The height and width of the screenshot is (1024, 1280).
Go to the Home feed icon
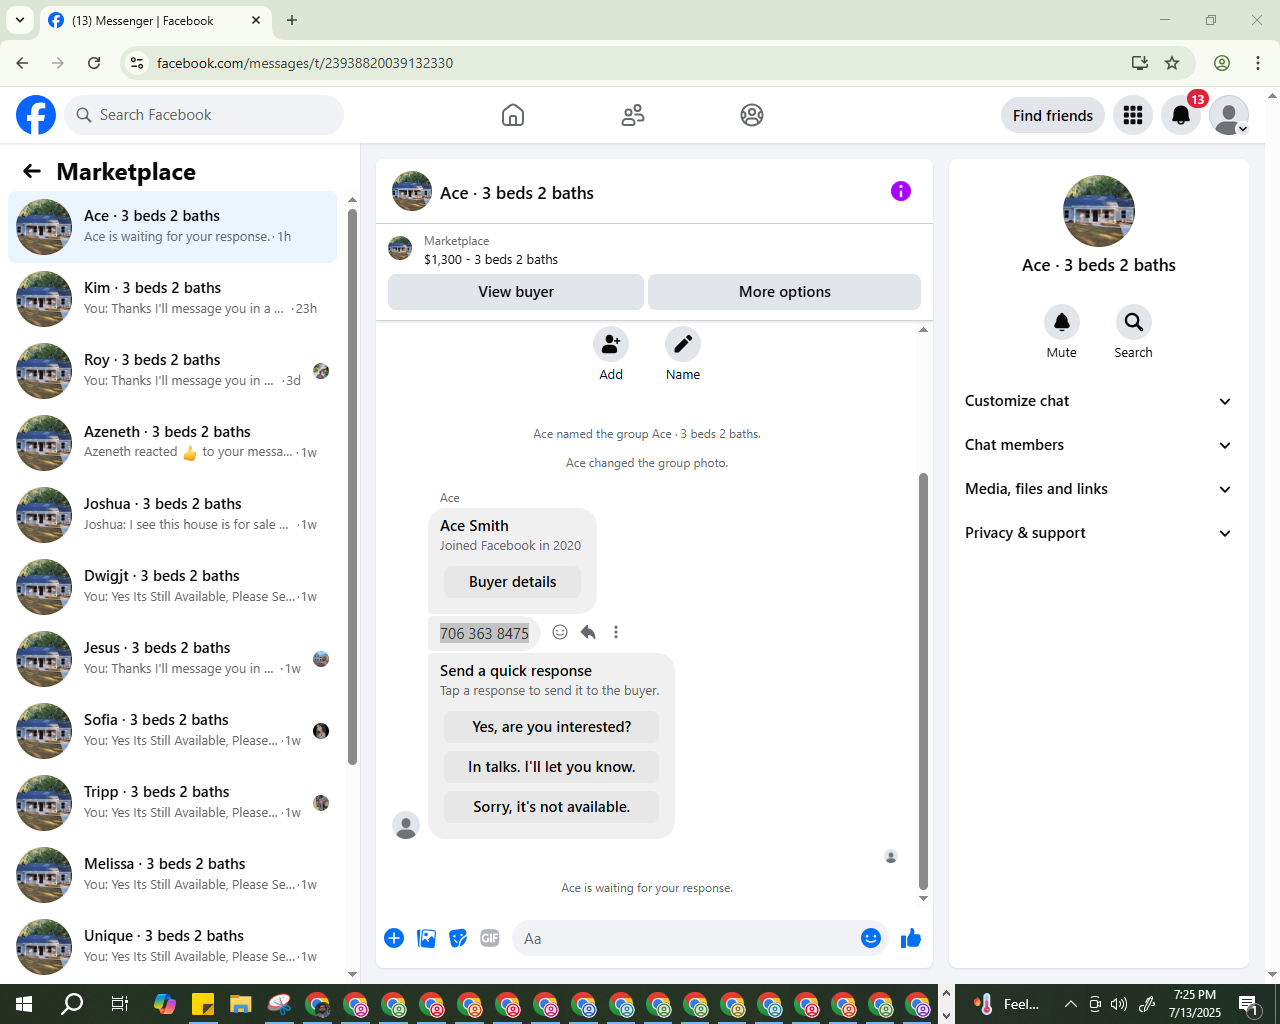tap(513, 115)
